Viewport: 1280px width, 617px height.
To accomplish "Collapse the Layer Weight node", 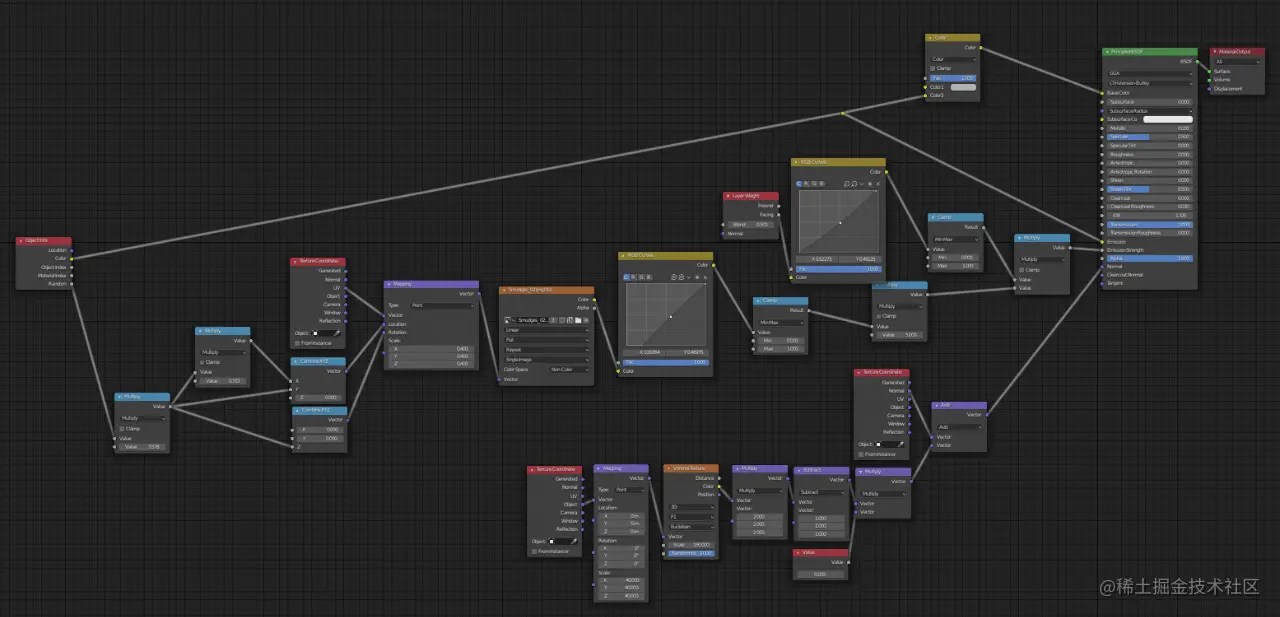I will tap(728, 196).
